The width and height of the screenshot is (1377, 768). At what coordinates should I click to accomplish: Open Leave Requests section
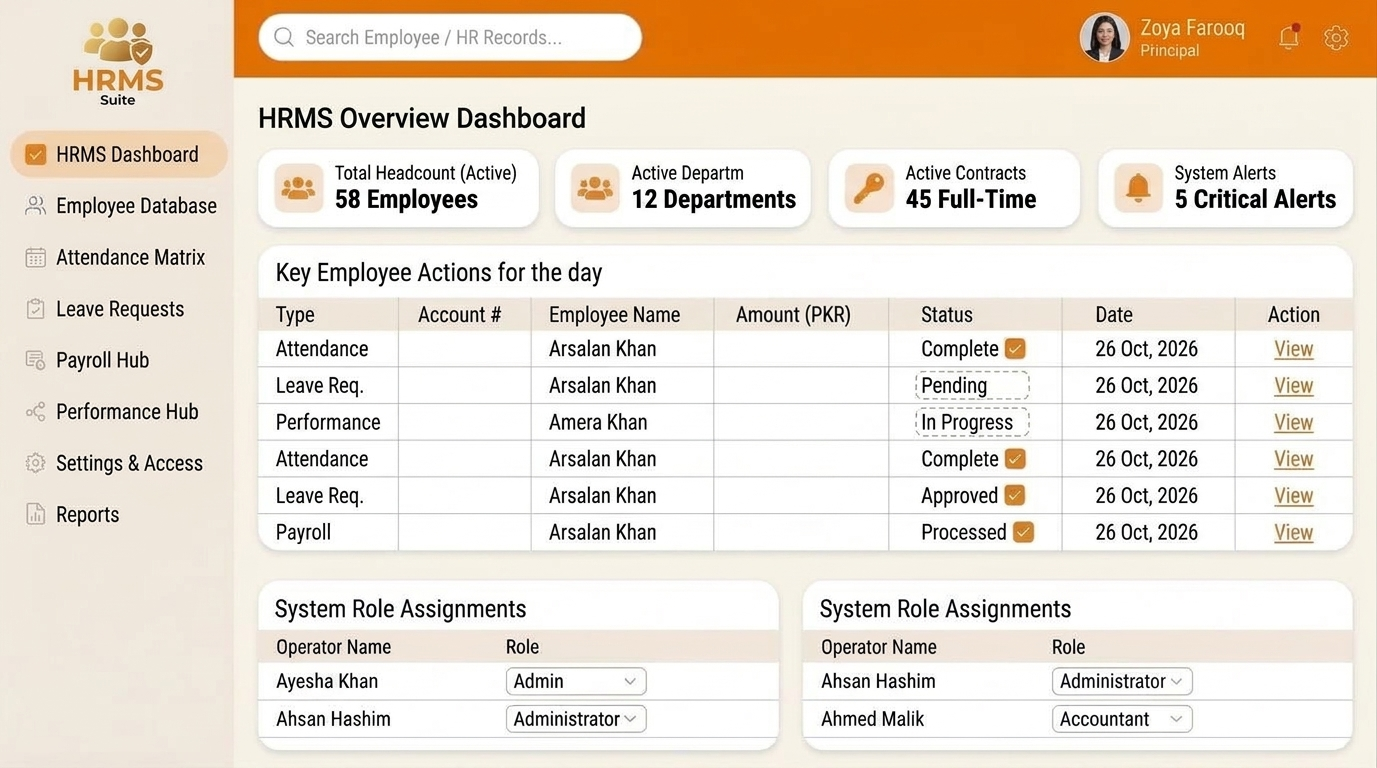click(x=105, y=309)
